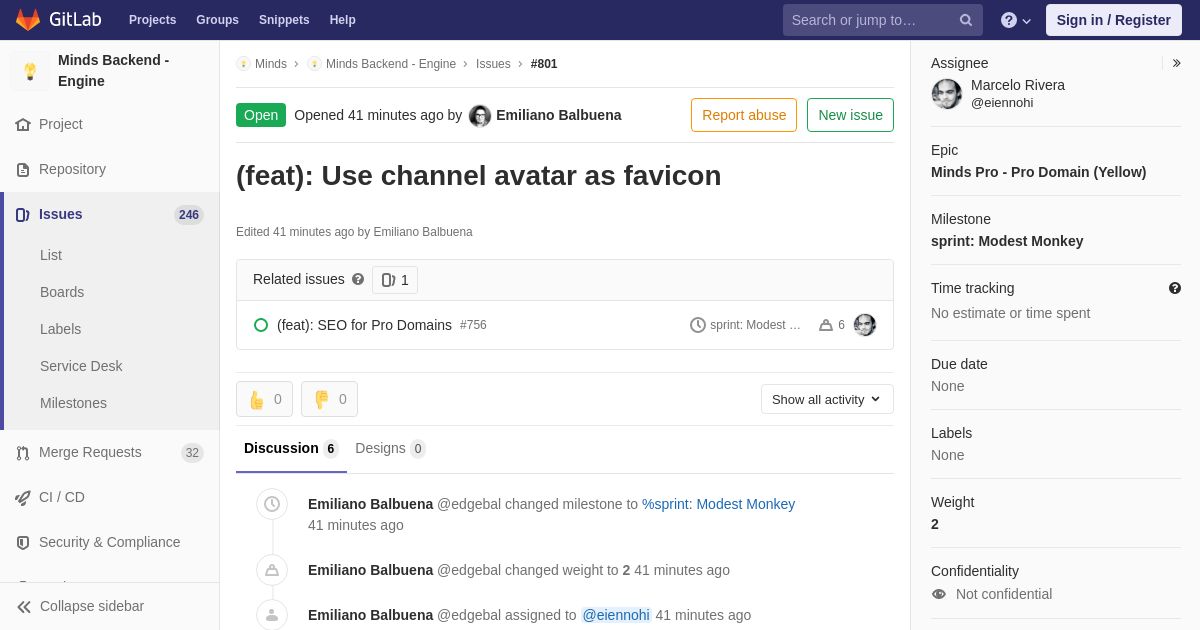Click the Merge Requests icon
The height and width of the screenshot is (630, 1200).
23,452
